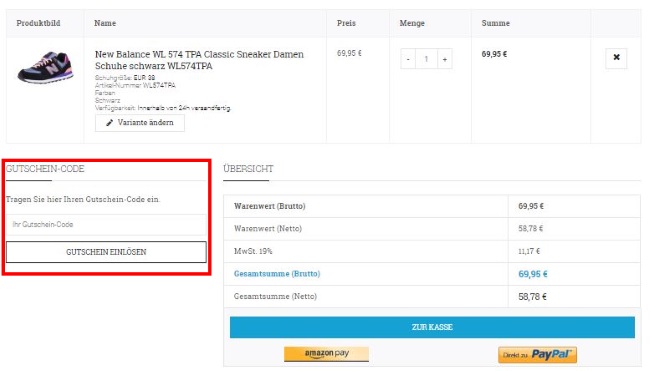Click the Gesamtsumme (Brutto) label
The height and width of the screenshot is (371, 650).
pyautogui.click(x=277, y=274)
